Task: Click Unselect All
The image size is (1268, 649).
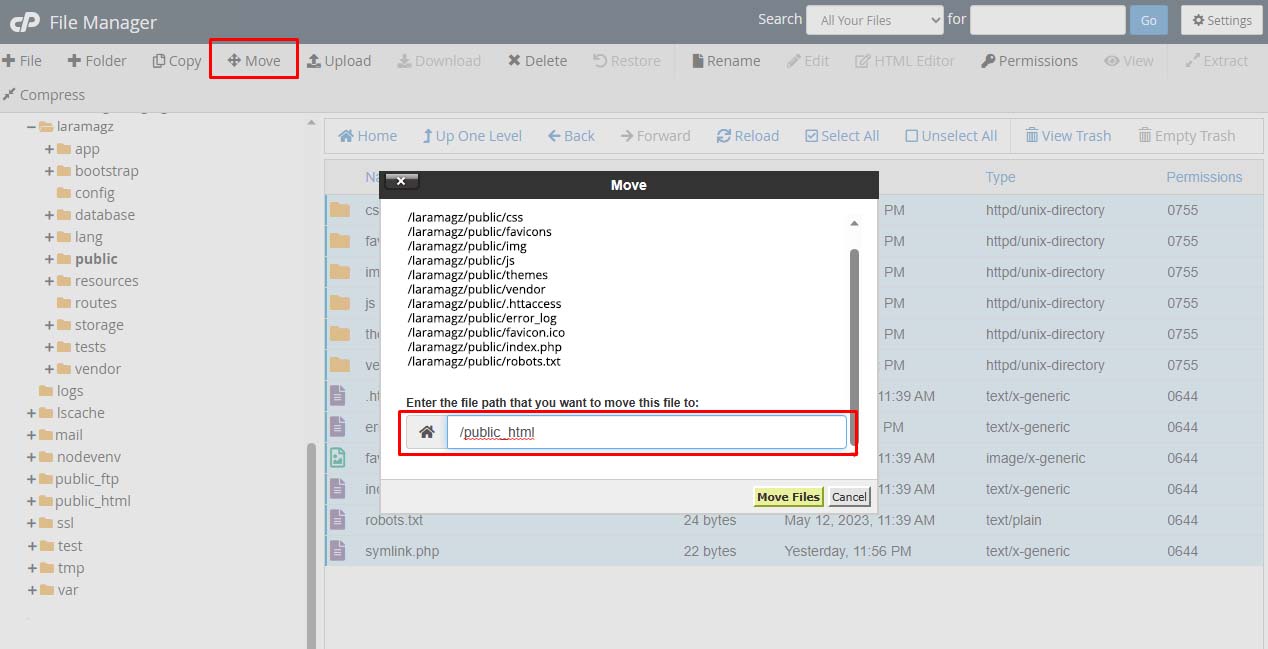Action: pyautogui.click(x=951, y=136)
